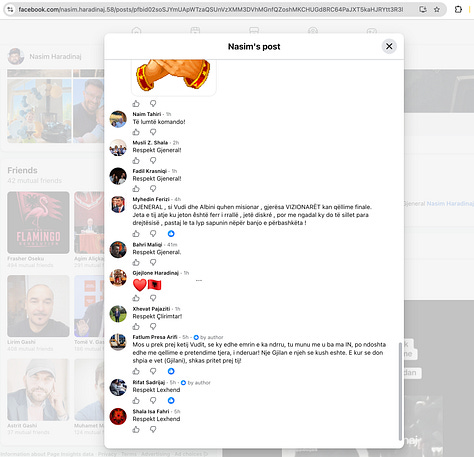The height and width of the screenshot is (457, 474).
Task: Reply to Bahri Maliqi's comment
Action: coord(153,262)
